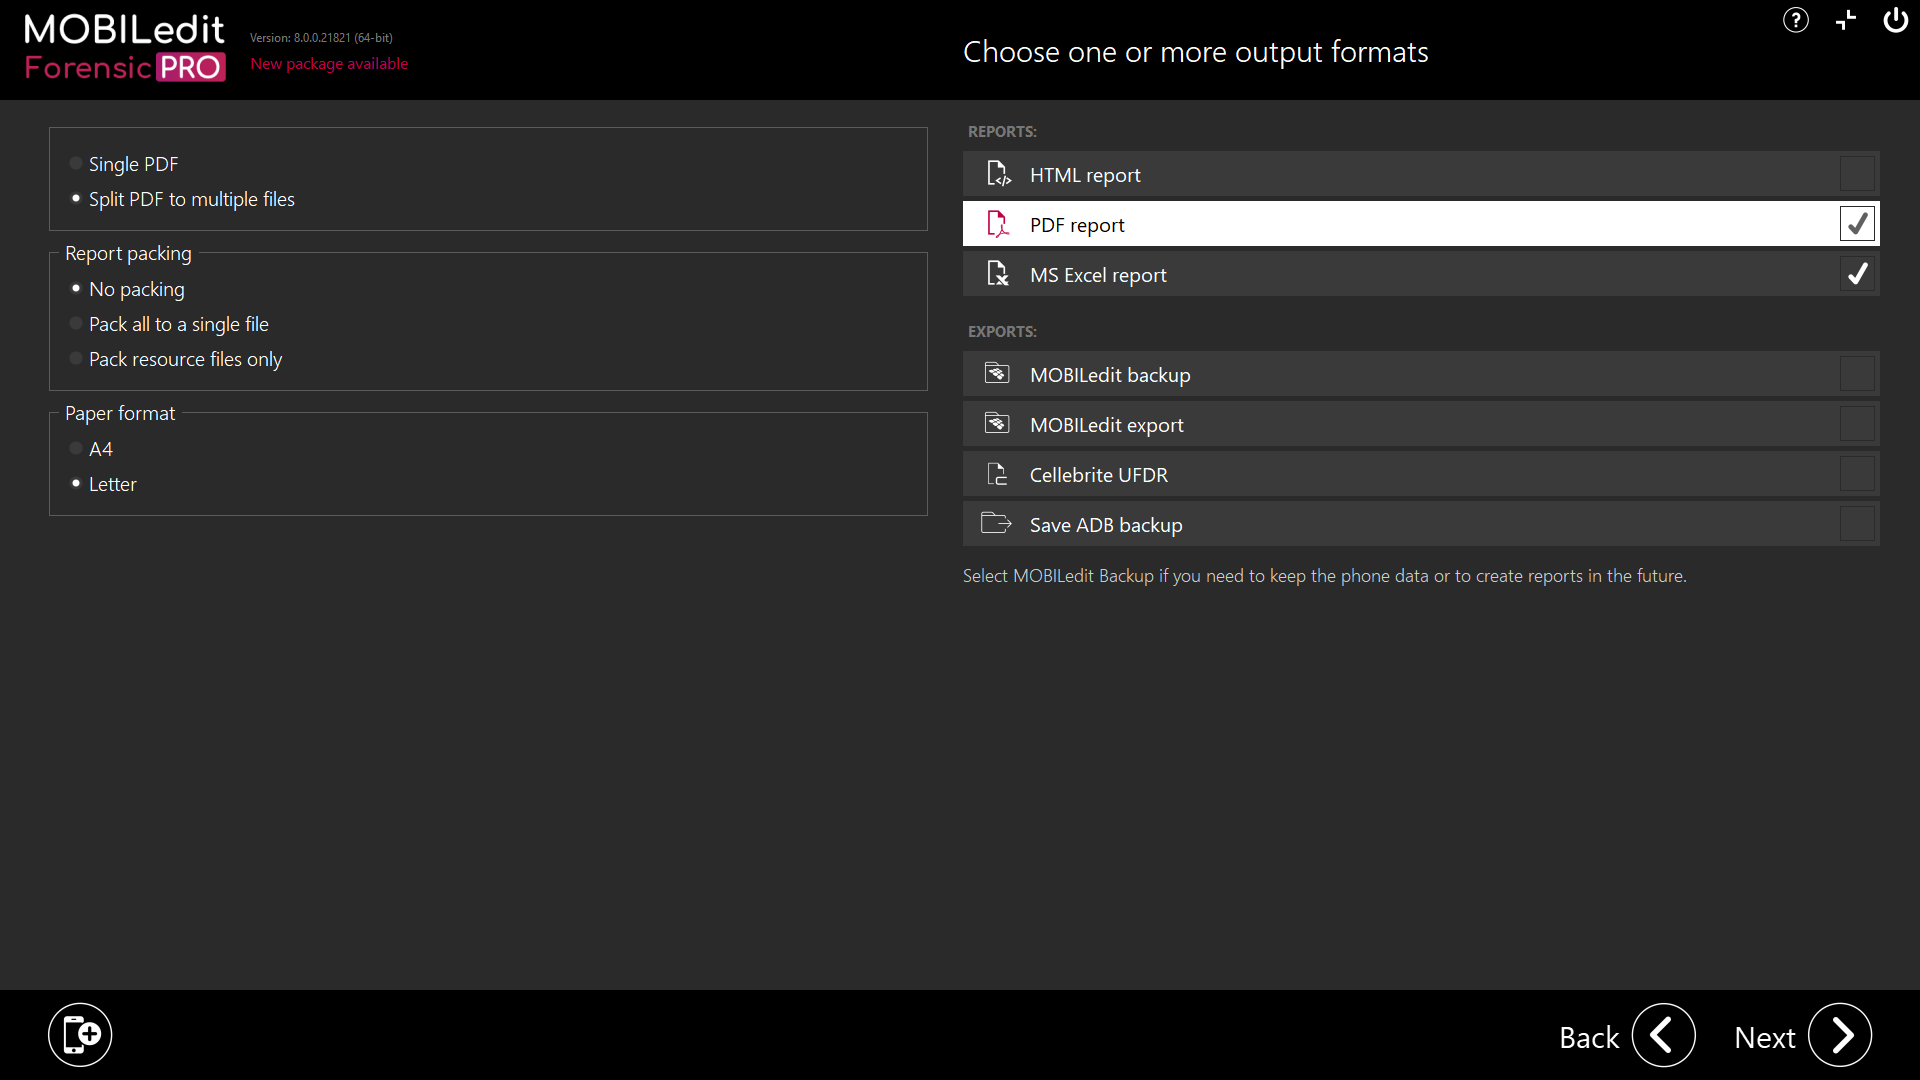This screenshot has height=1080, width=1920.
Task: Go Back using the arrow button
Action: [1663, 1035]
